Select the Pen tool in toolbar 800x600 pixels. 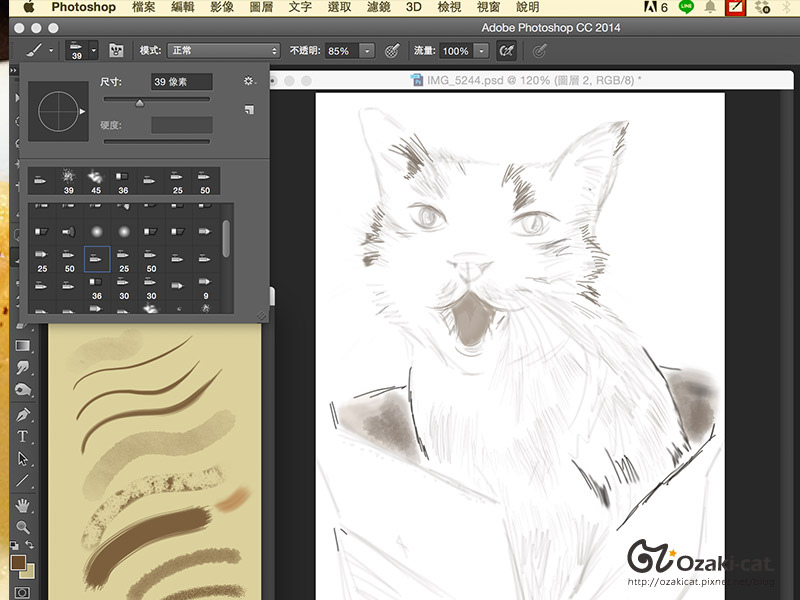(22, 414)
